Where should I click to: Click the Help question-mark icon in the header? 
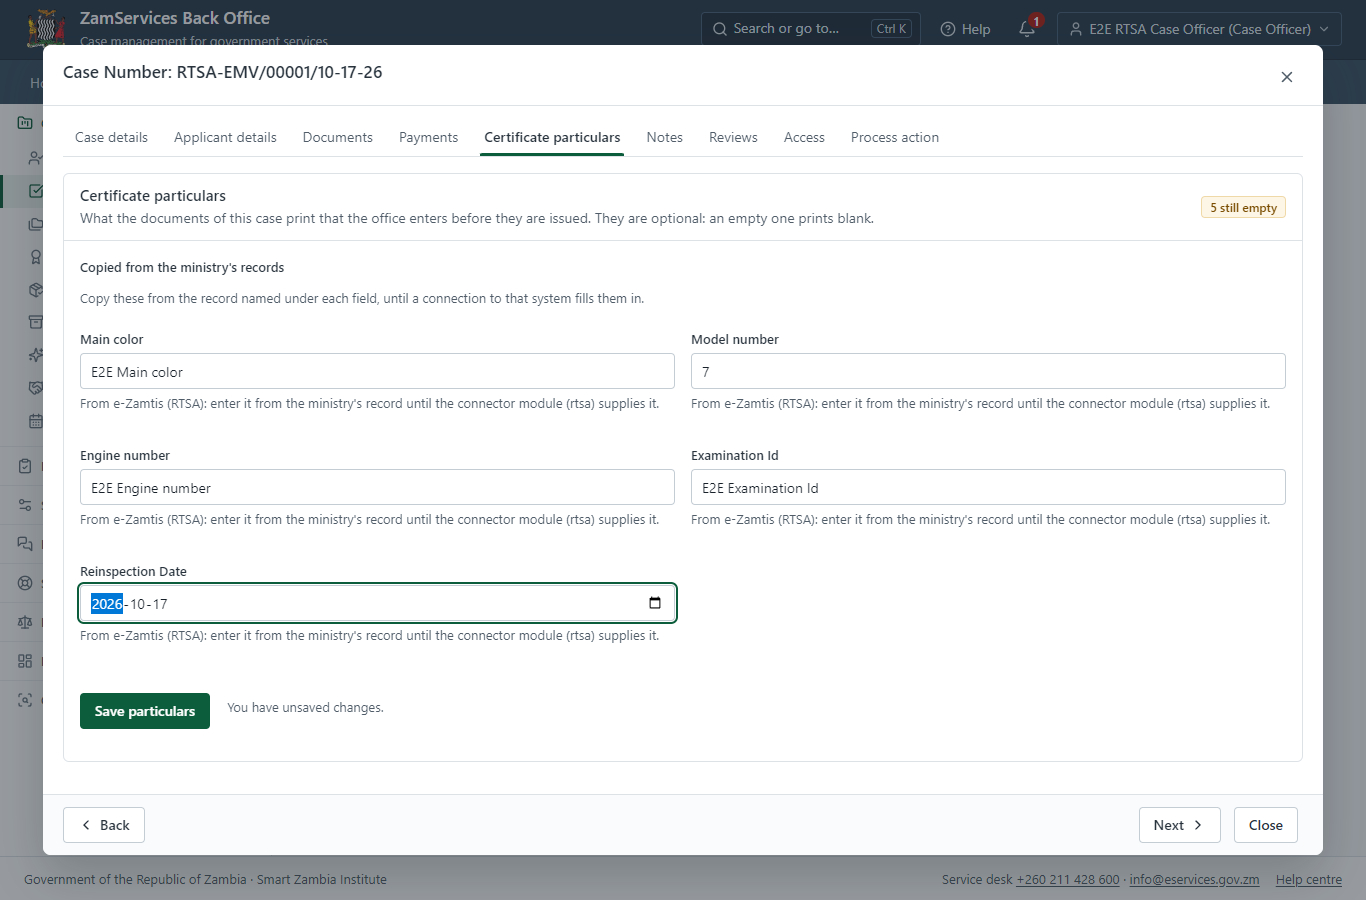pyautogui.click(x=948, y=29)
